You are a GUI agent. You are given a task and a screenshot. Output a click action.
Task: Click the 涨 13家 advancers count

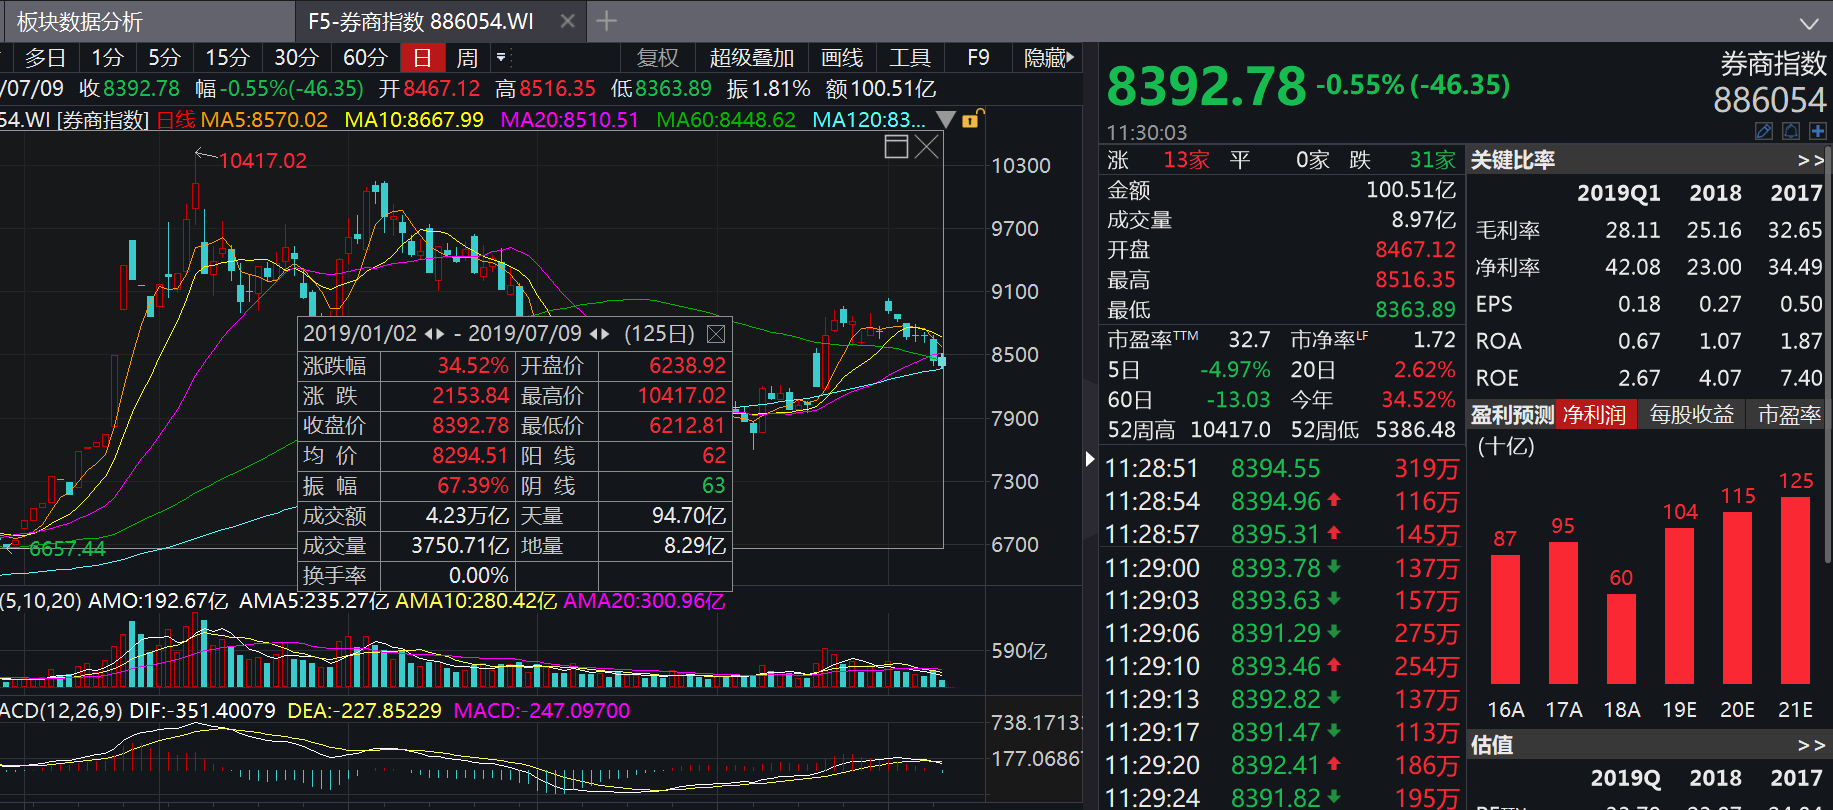[x=1158, y=160]
